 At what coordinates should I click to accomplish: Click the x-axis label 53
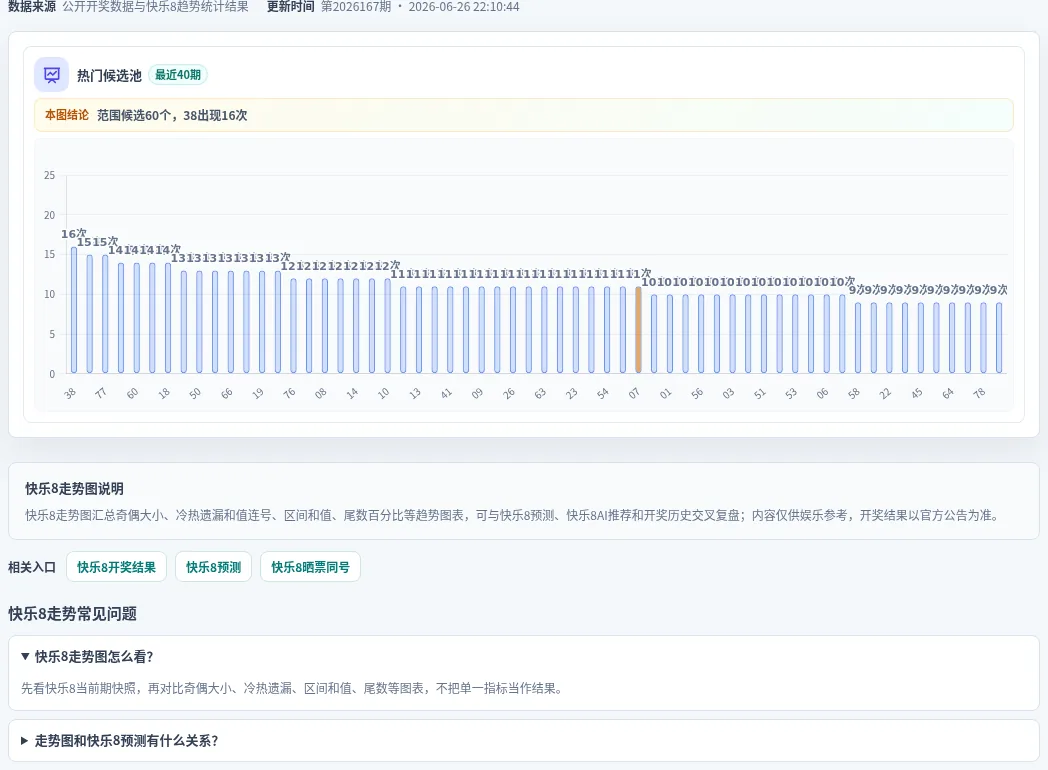pyautogui.click(x=791, y=393)
